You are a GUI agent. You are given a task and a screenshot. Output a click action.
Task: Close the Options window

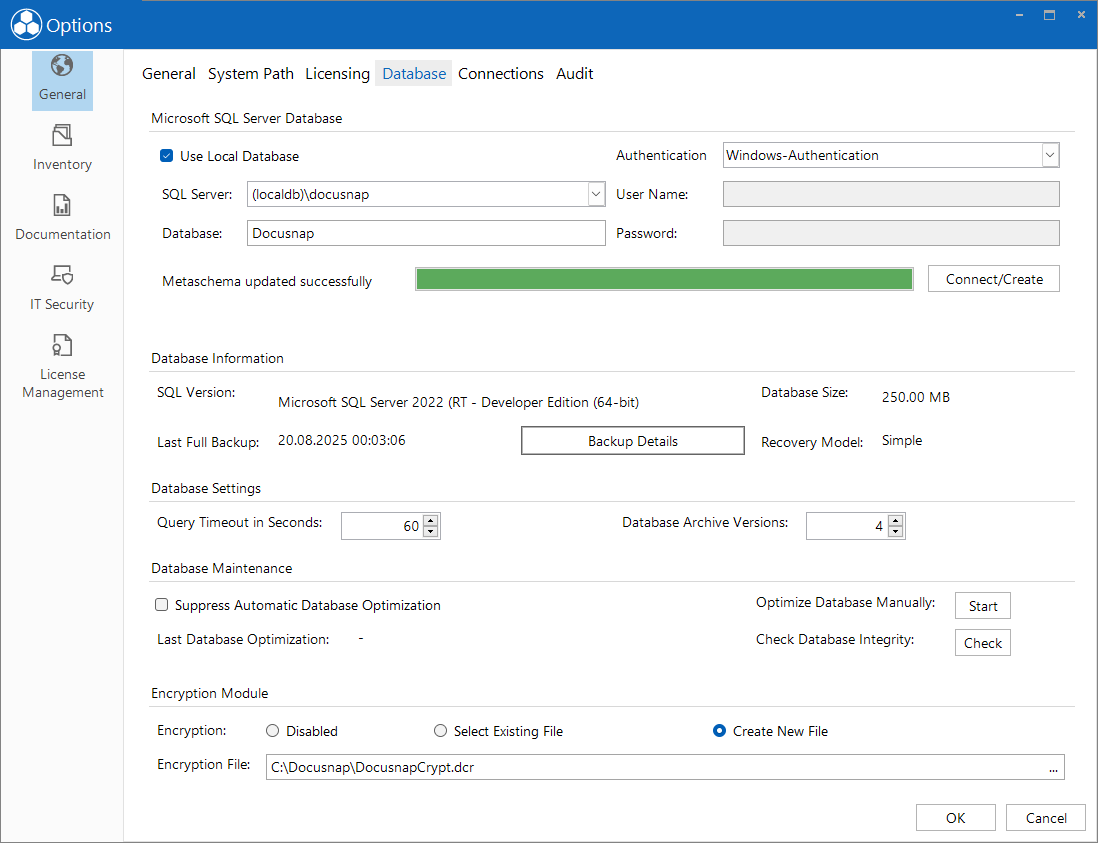1080,15
